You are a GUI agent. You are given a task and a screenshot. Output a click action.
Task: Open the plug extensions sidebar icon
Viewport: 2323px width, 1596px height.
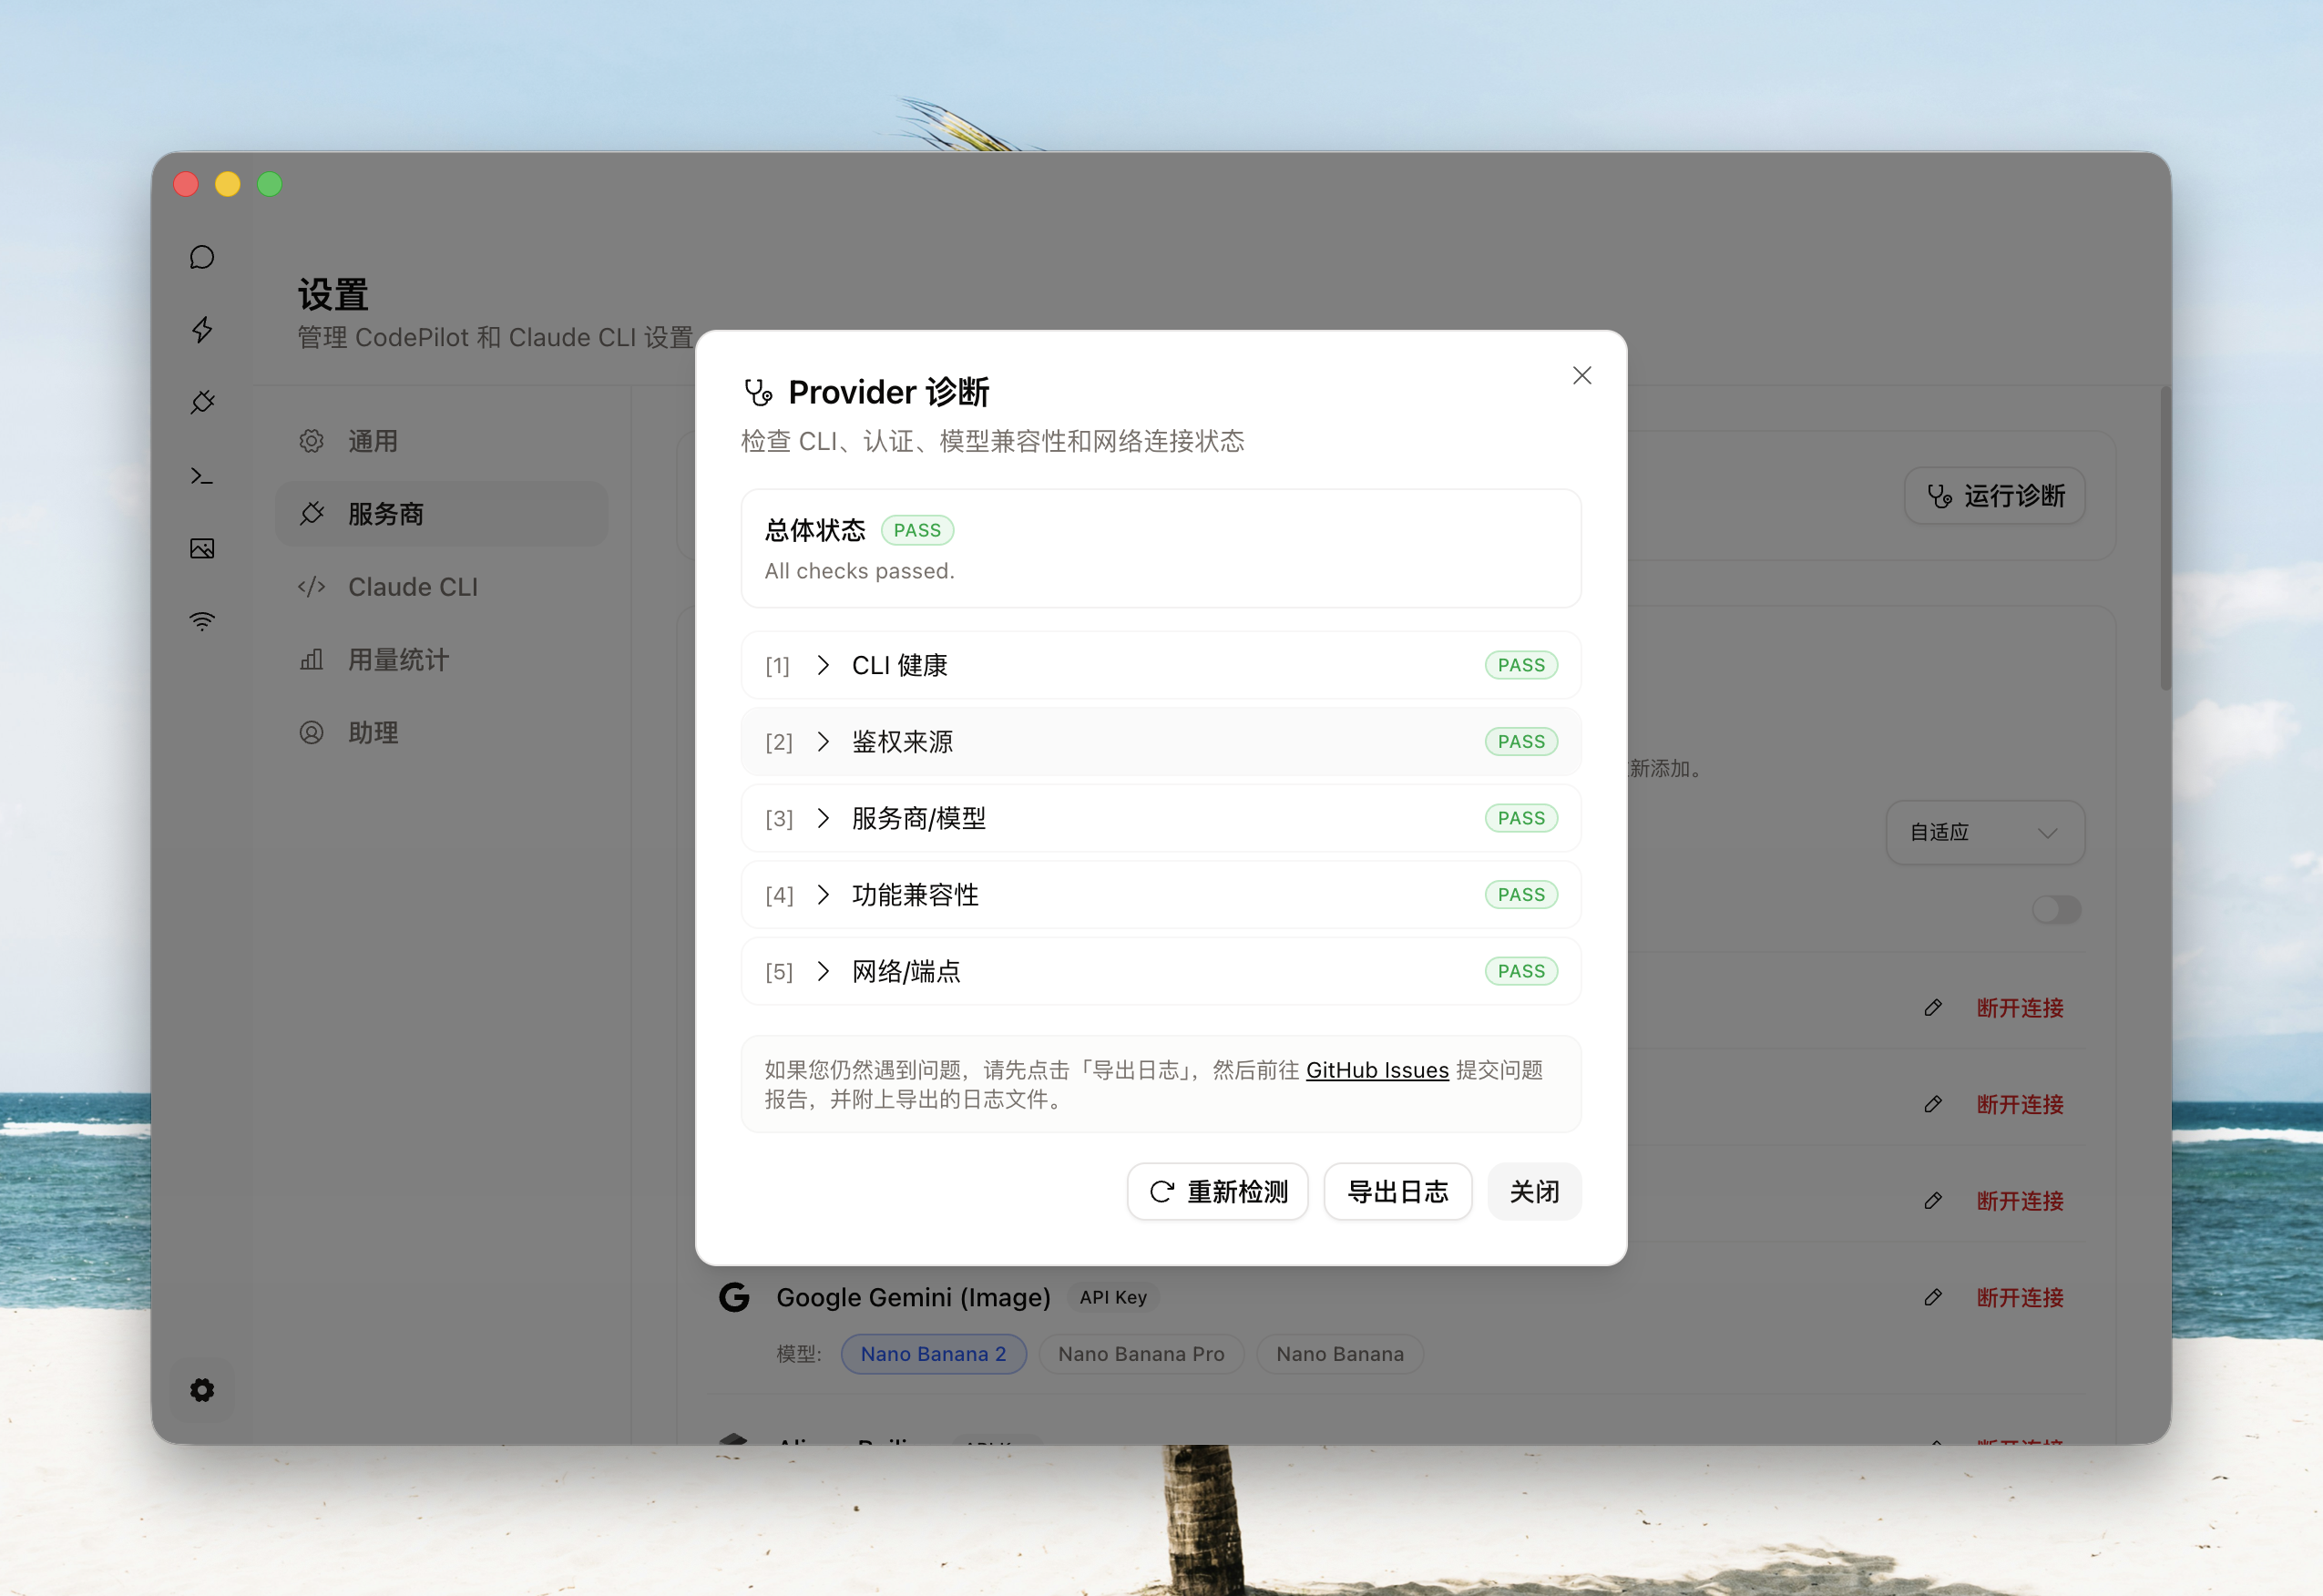point(202,402)
